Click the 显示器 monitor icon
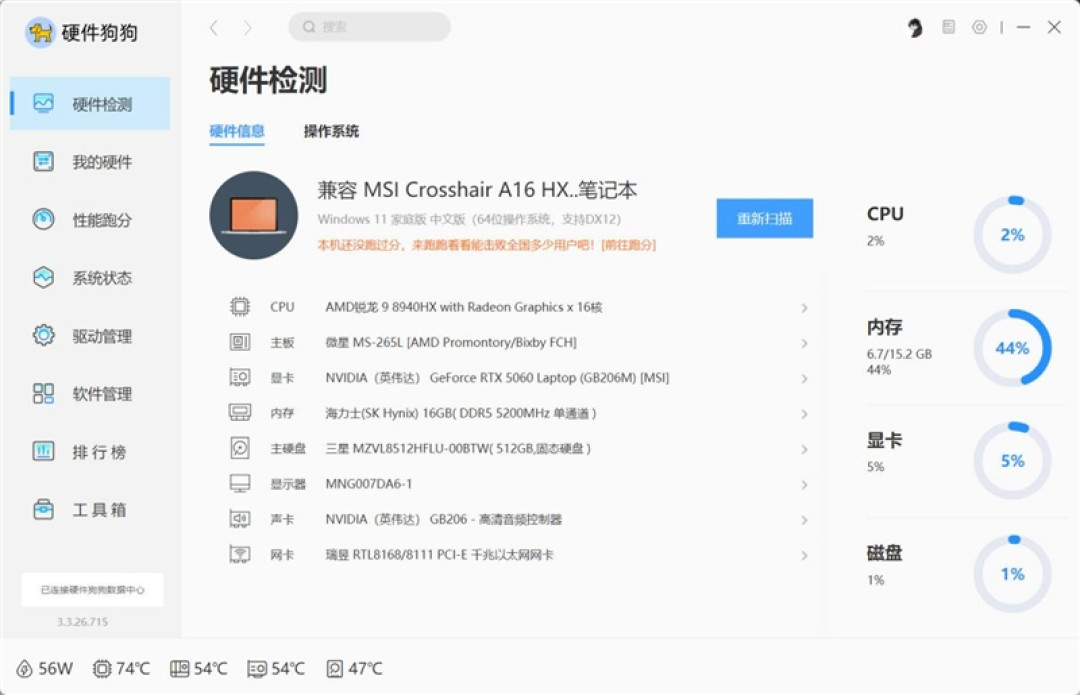1080x695 pixels. click(240, 483)
